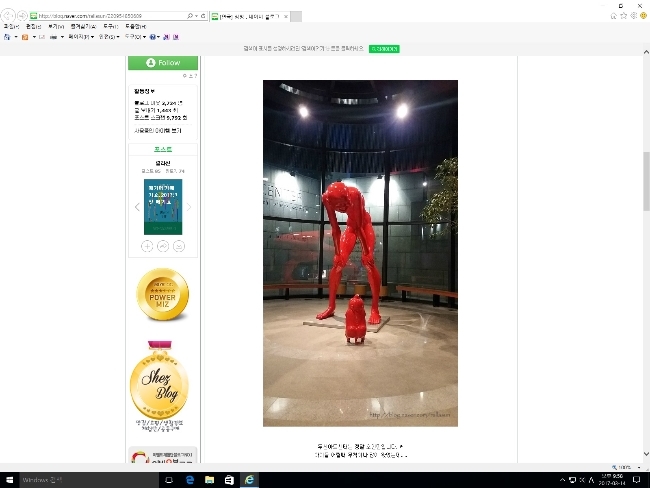This screenshot has height=488, width=650.
Task: Open the Action Center notification icon
Action: (636, 480)
